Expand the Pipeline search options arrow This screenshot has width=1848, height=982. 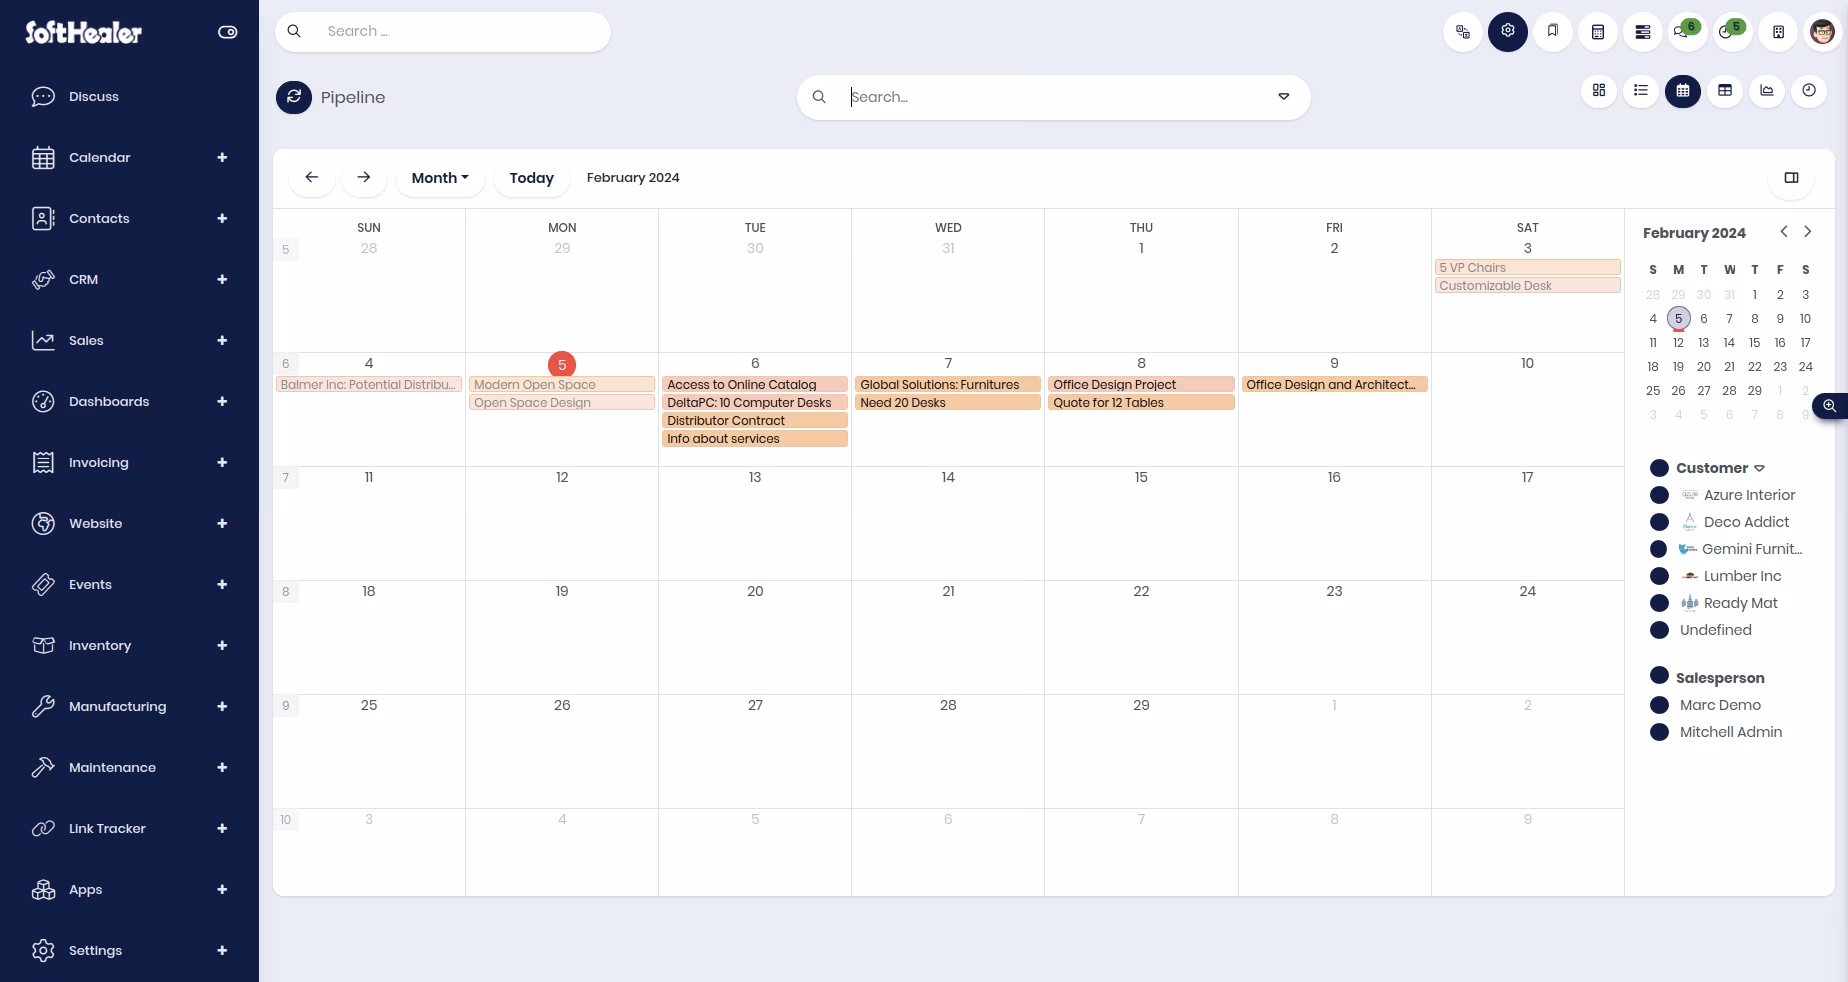[x=1284, y=97]
